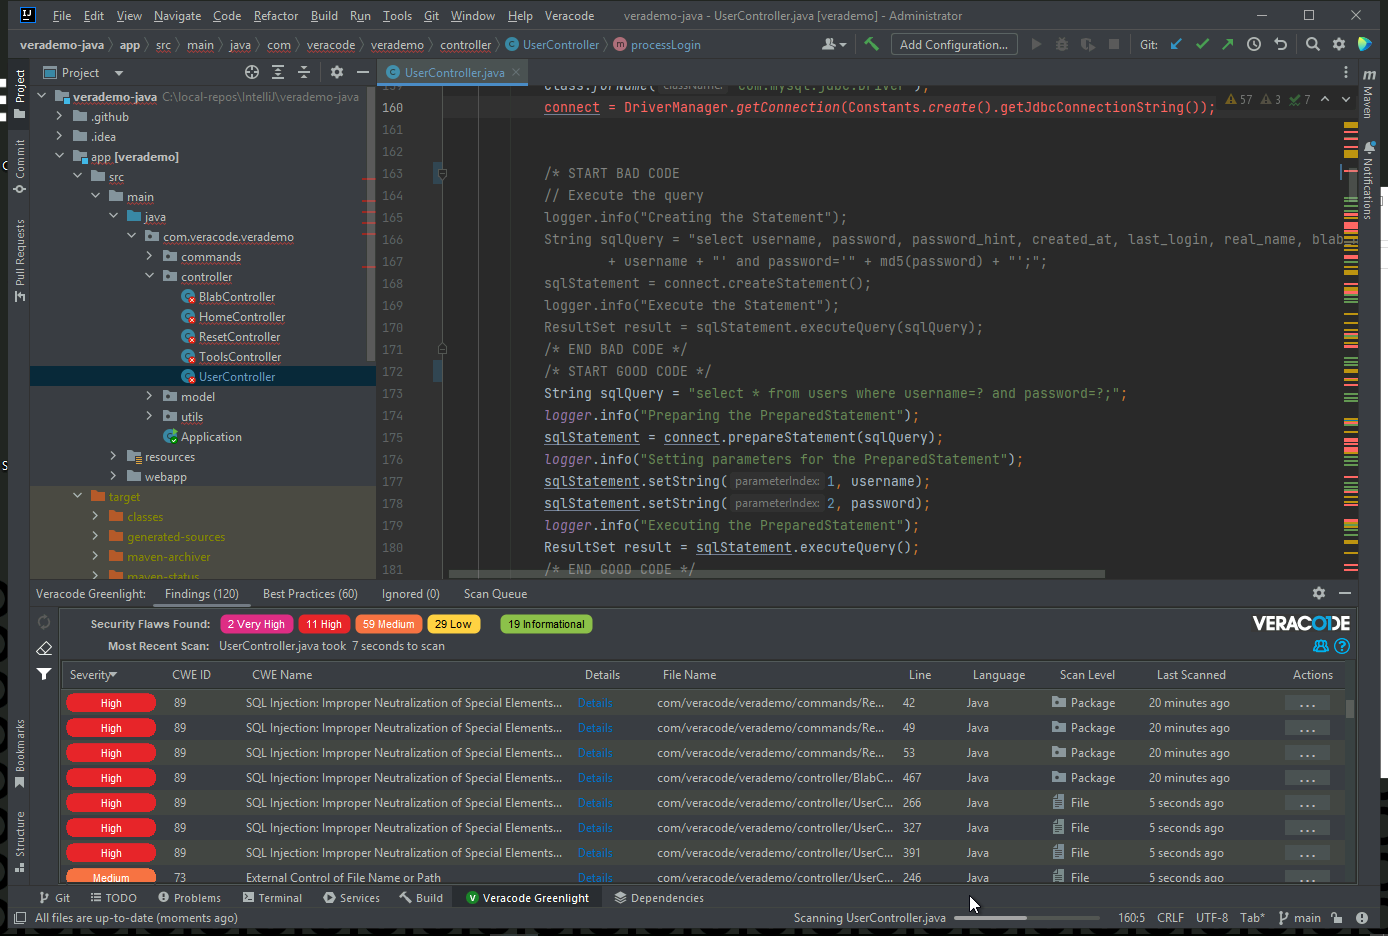The width and height of the screenshot is (1388, 936).
Task: Expand the model folder
Action: tap(150, 397)
